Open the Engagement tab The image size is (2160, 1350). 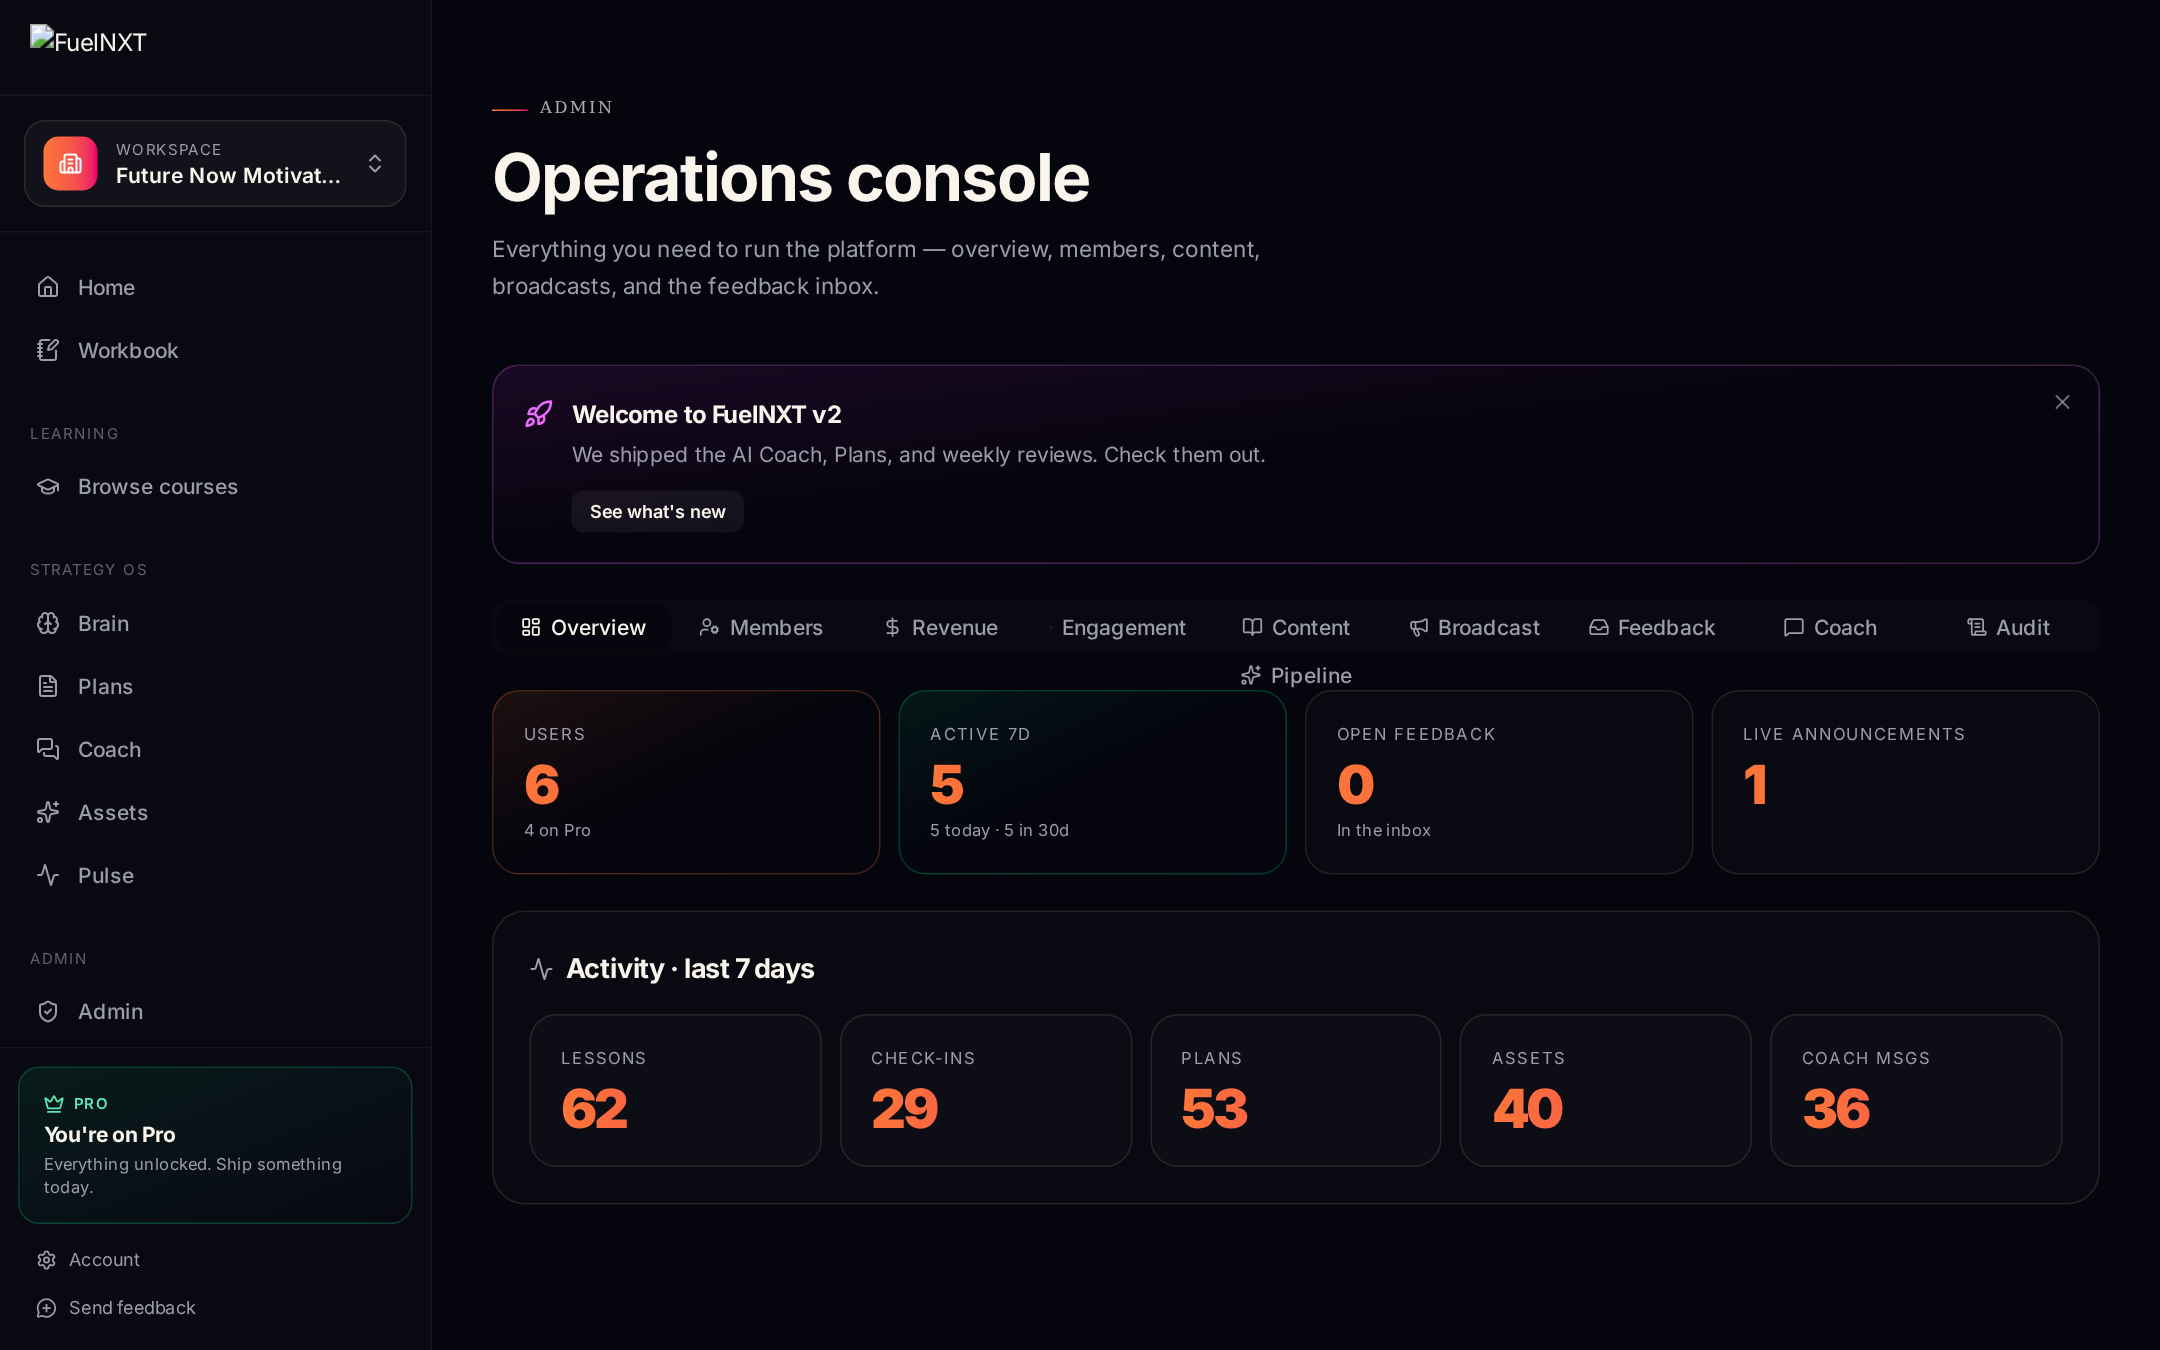pos(1118,627)
